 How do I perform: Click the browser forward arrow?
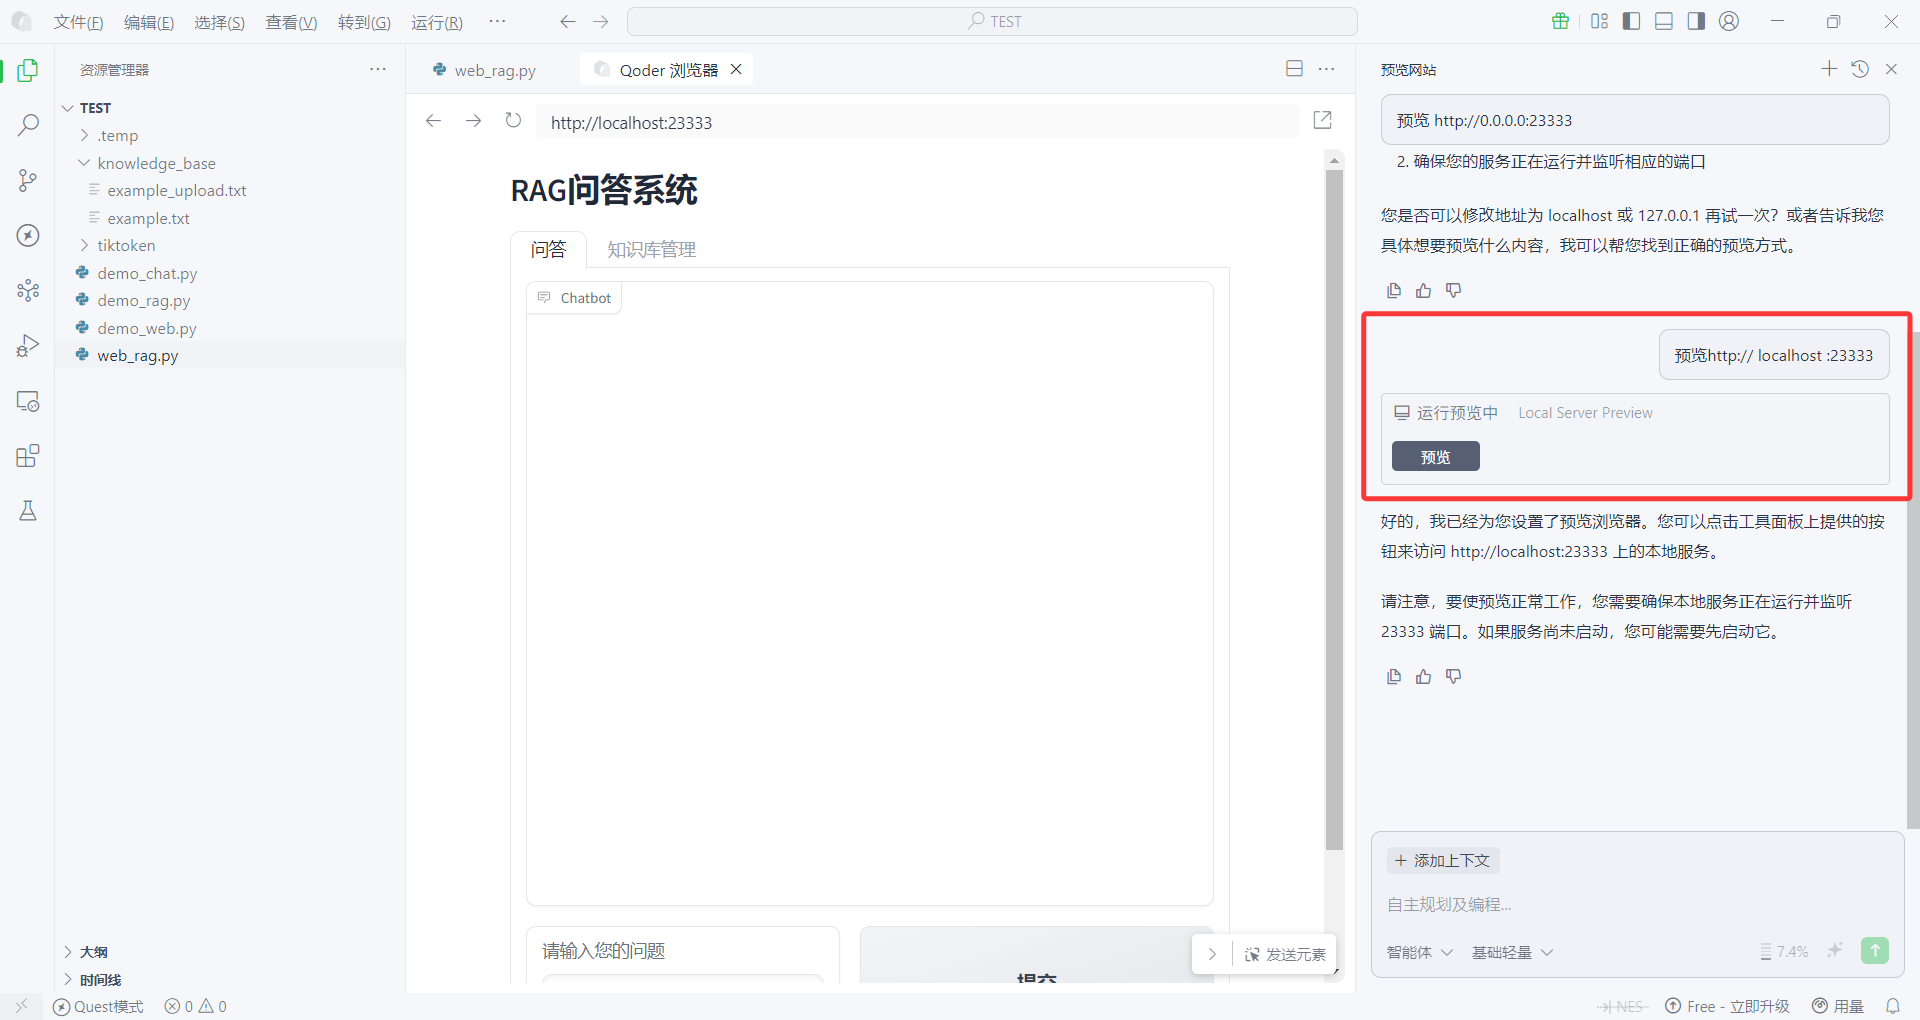pyautogui.click(x=473, y=121)
